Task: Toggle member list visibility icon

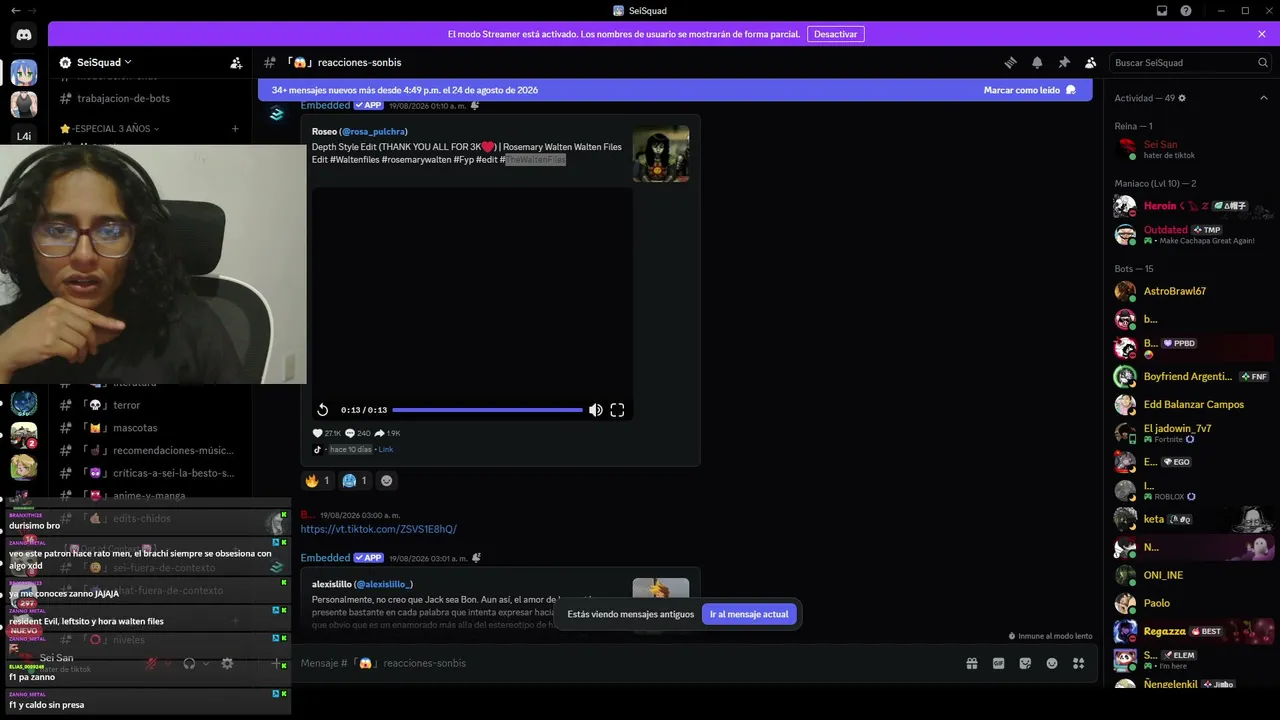Action: [1090, 62]
